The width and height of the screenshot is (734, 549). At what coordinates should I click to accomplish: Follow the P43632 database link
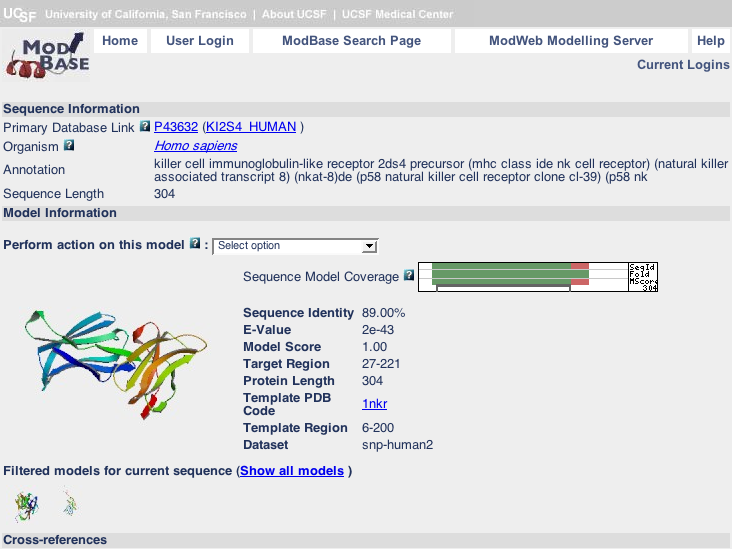[x=176, y=127]
